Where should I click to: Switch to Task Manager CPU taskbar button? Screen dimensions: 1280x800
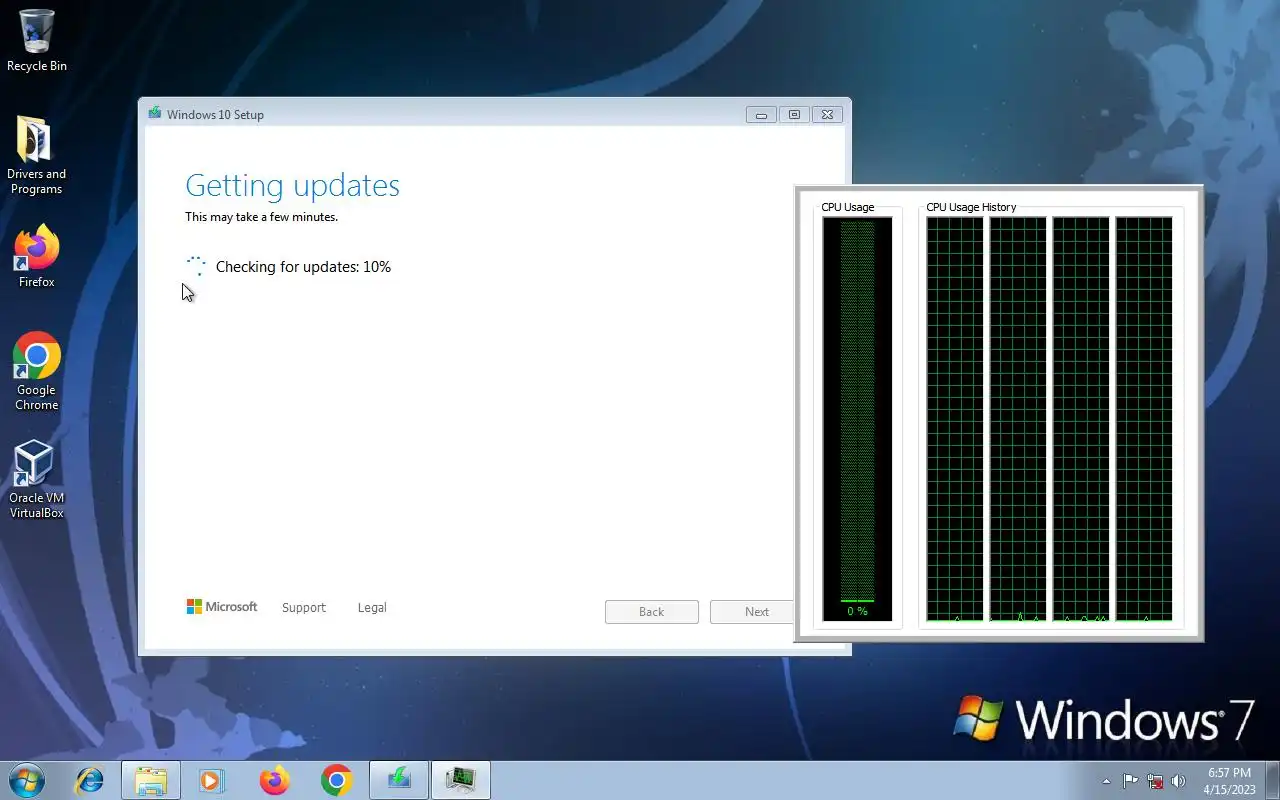[x=461, y=780]
